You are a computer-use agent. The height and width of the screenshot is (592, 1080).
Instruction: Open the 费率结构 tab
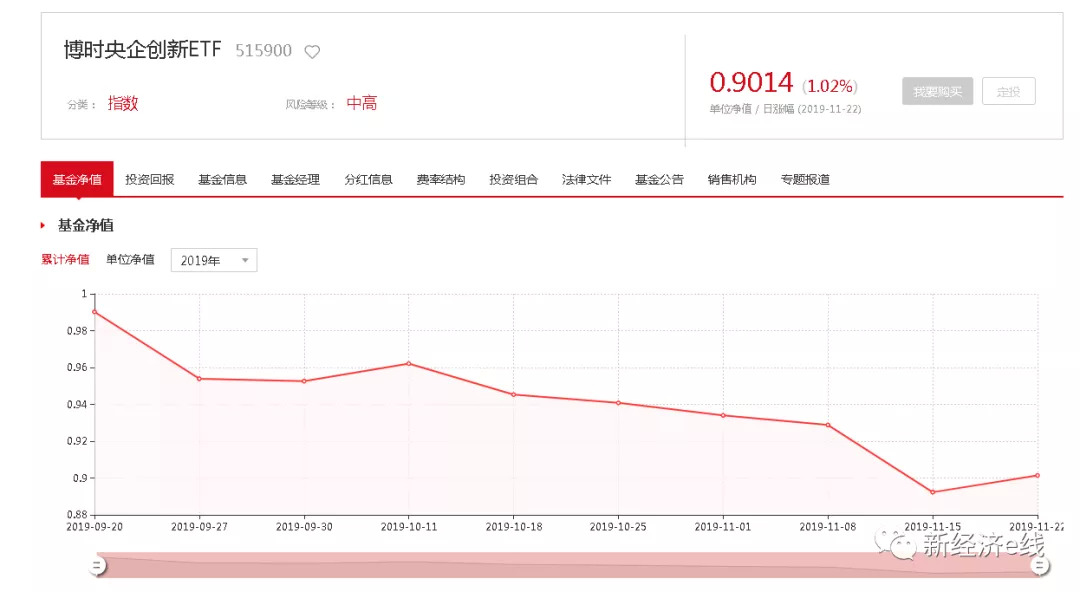point(441,179)
